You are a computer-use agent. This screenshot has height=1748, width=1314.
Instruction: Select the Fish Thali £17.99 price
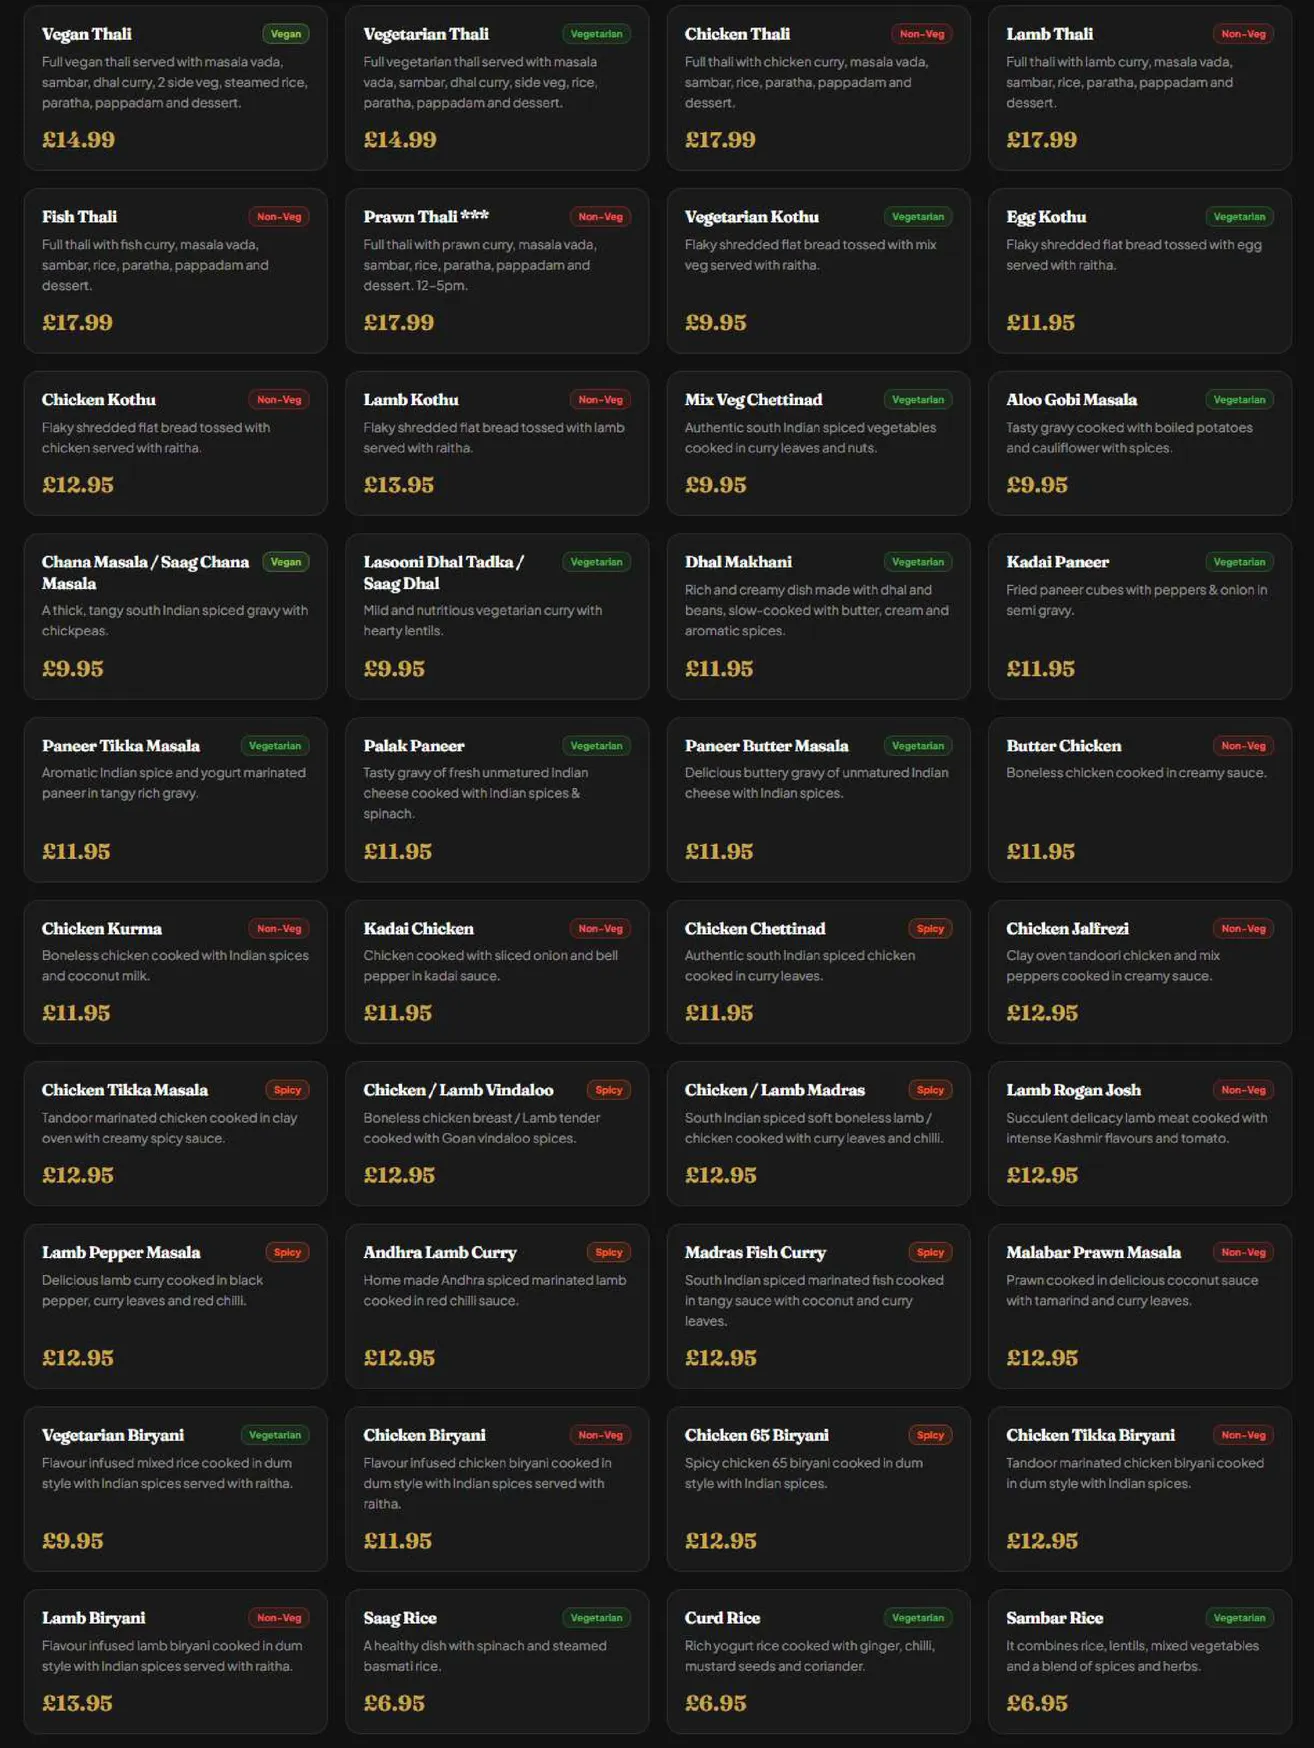[x=77, y=322]
